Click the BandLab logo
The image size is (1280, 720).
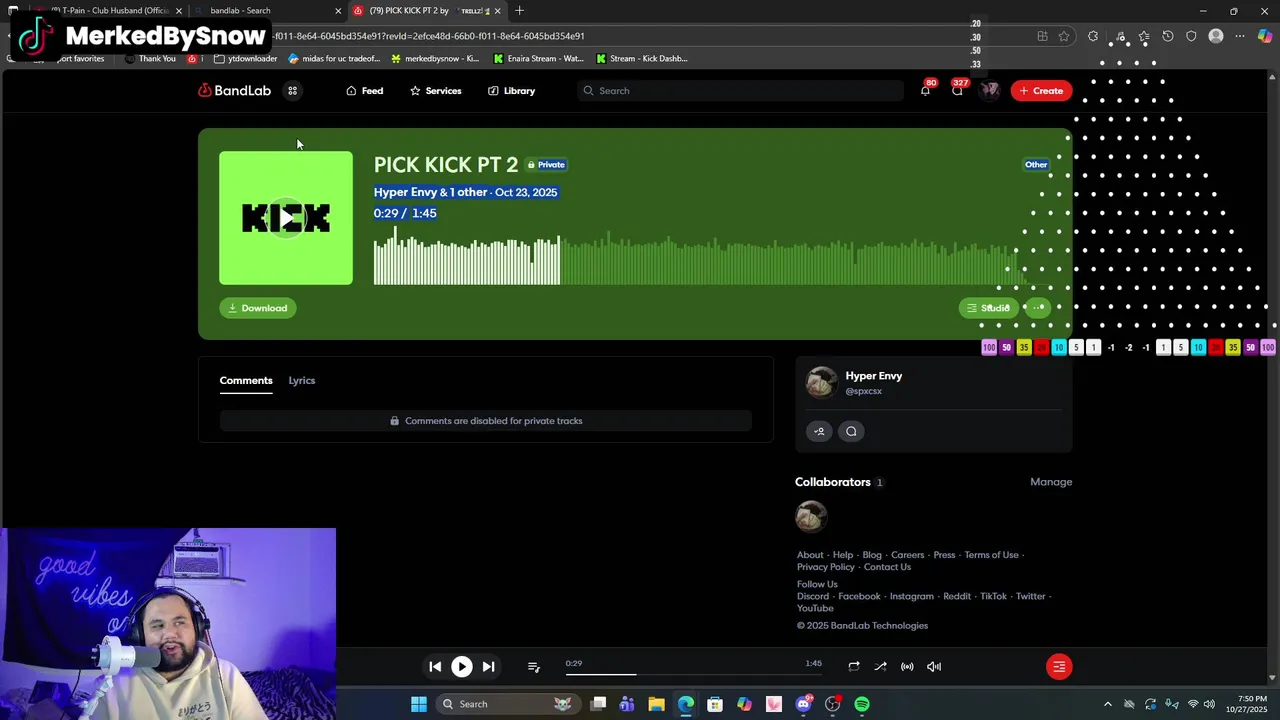235,91
